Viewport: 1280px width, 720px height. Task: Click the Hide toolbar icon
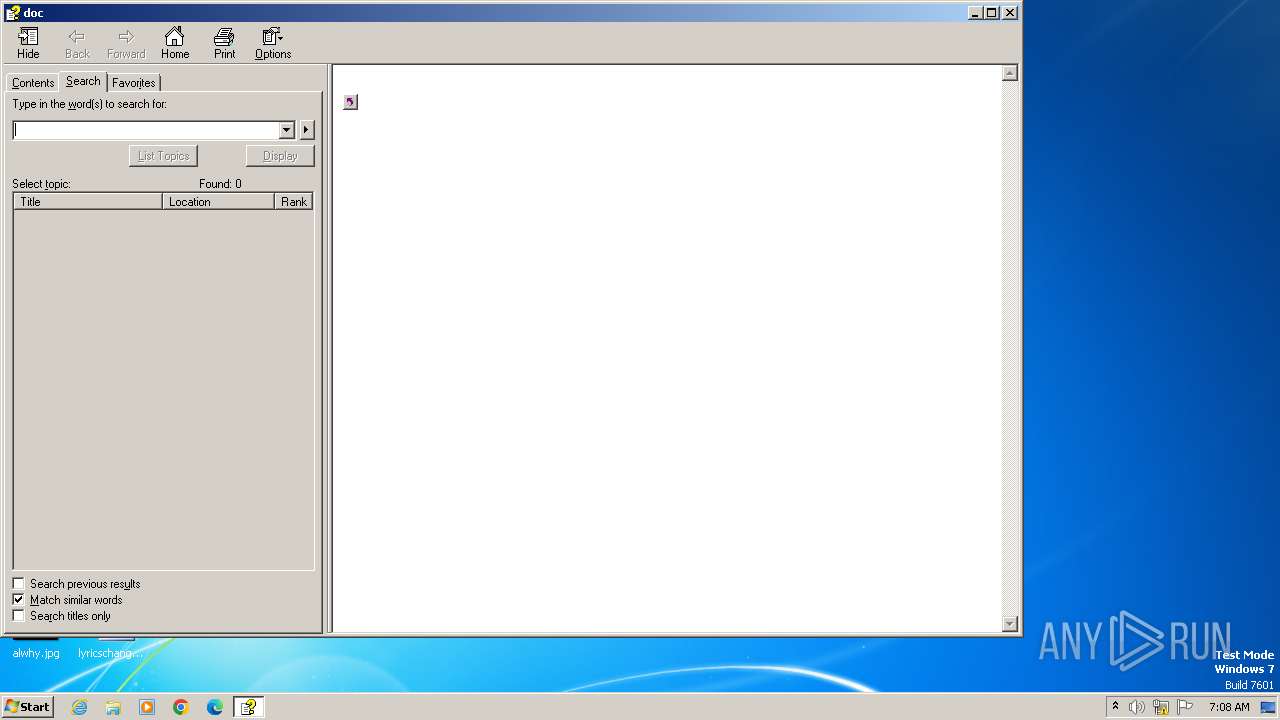pos(28,43)
